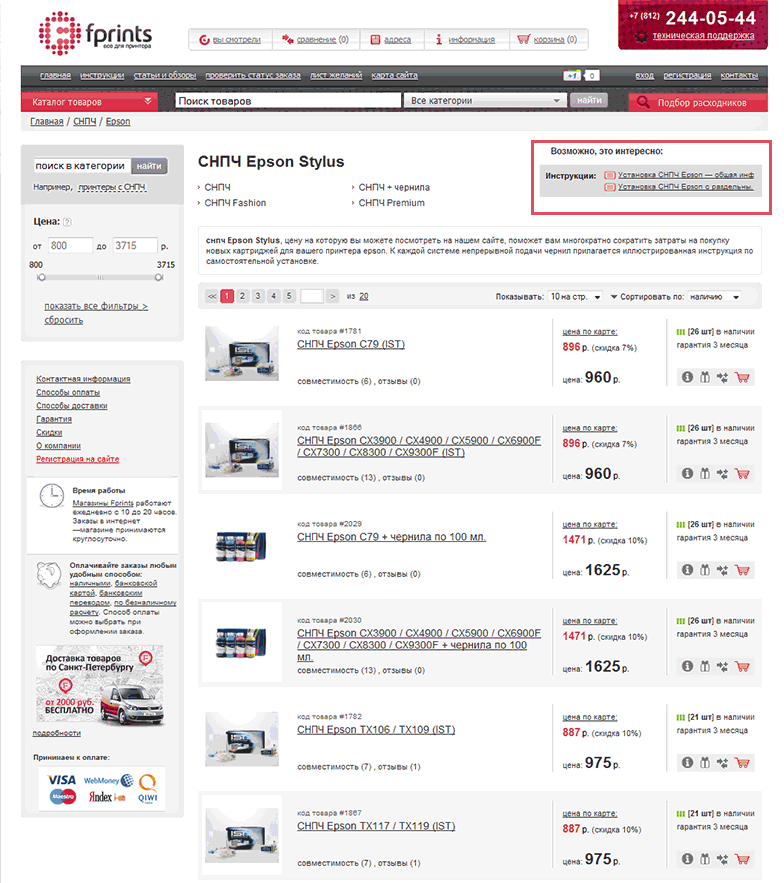This screenshot has height=883, width=784.
Task: Click the shopping cart icon next to корзина
Action: pyautogui.click(x=523, y=39)
